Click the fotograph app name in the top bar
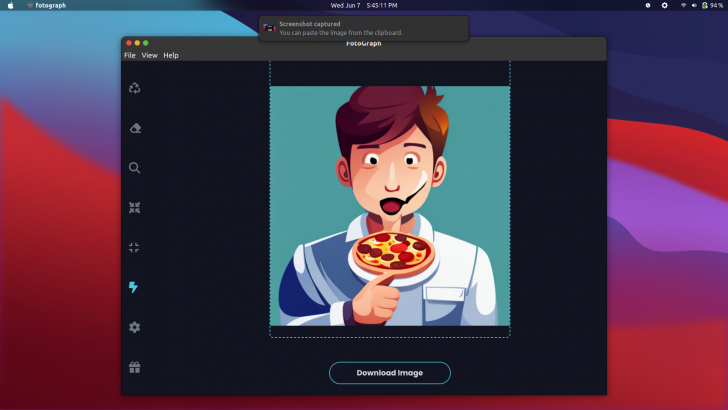 point(51,6)
